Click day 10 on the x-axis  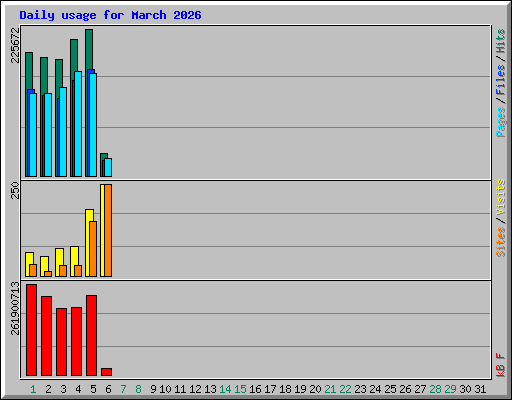coord(165,389)
